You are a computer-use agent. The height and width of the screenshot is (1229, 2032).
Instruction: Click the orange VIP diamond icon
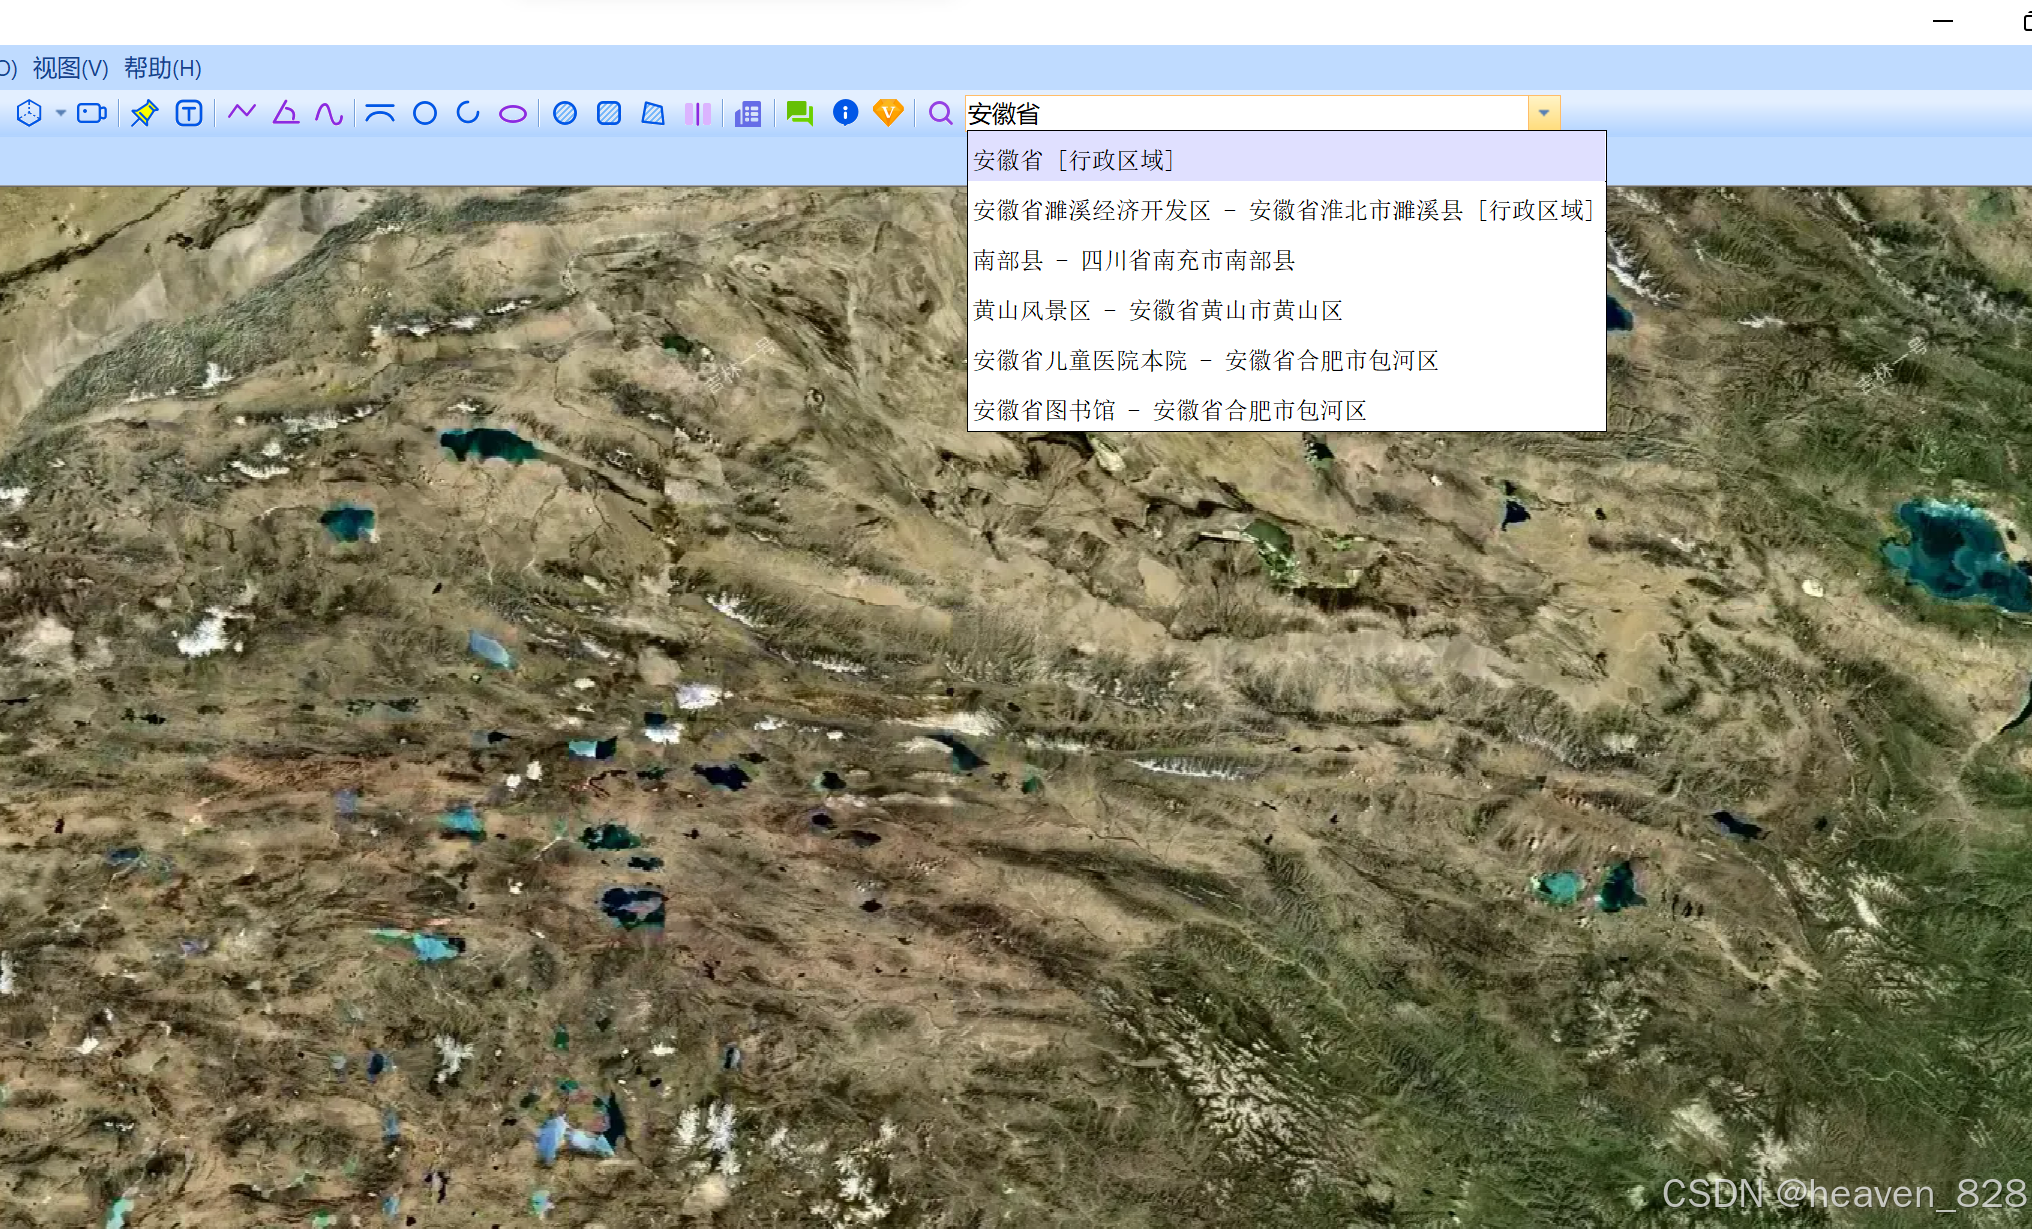coord(888,112)
